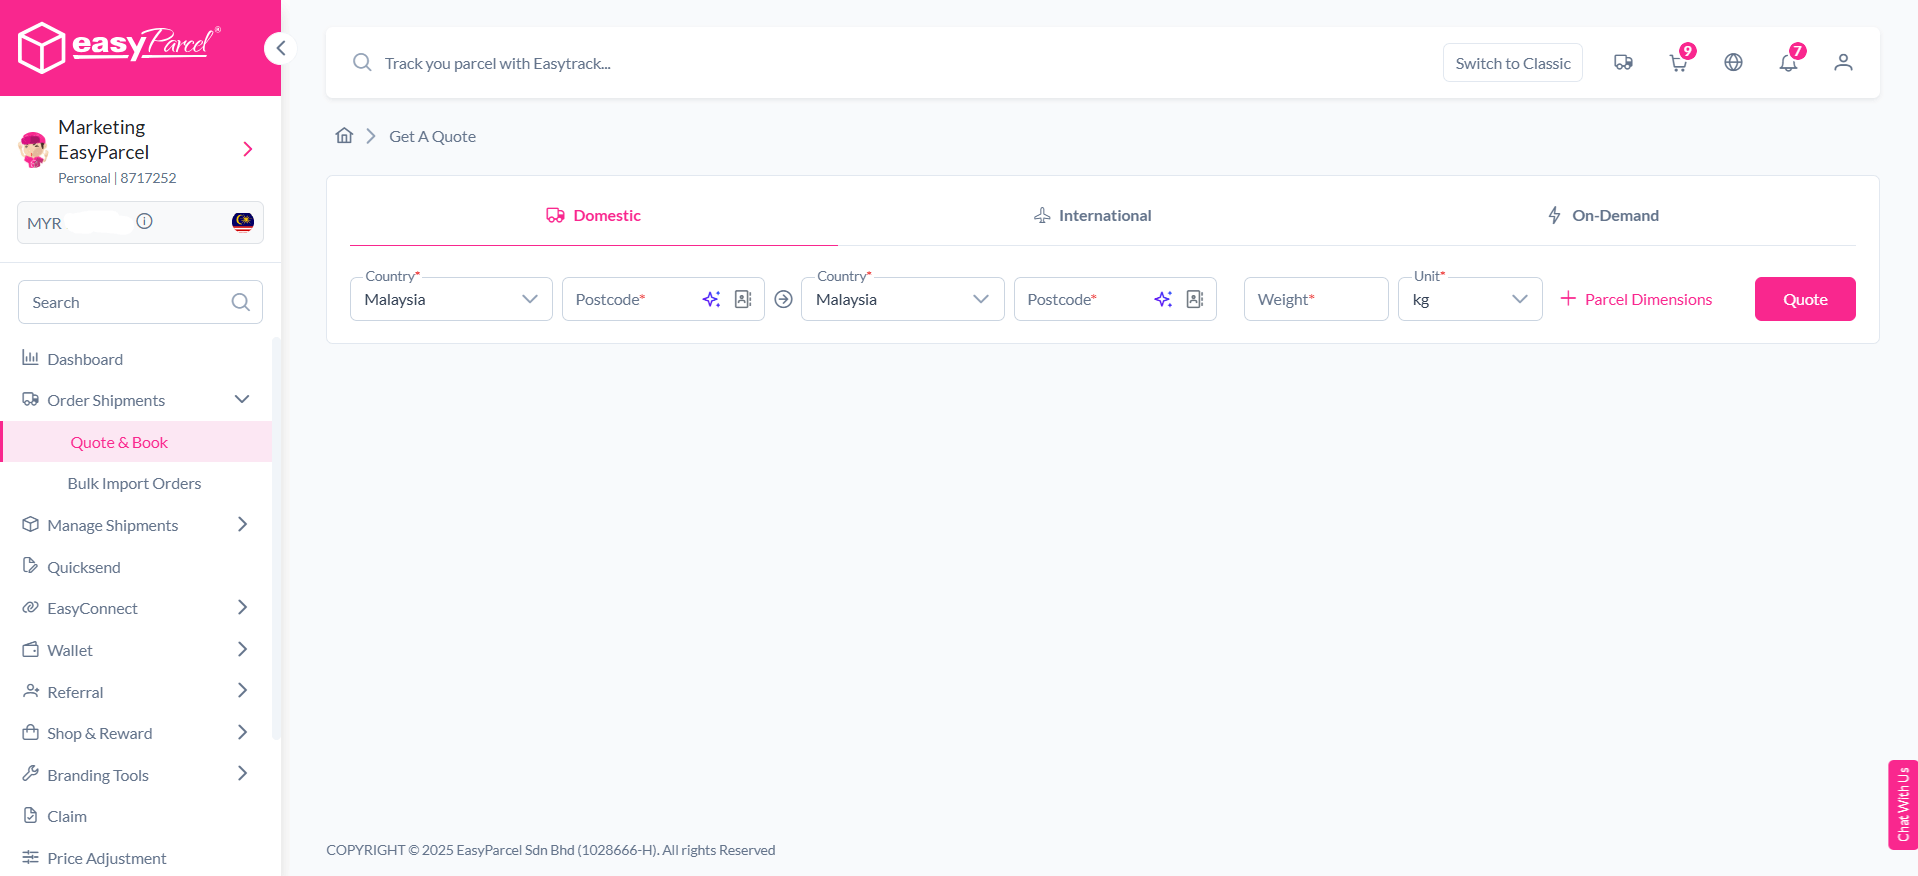Click the delivery truck icon in header

pyautogui.click(x=1623, y=63)
